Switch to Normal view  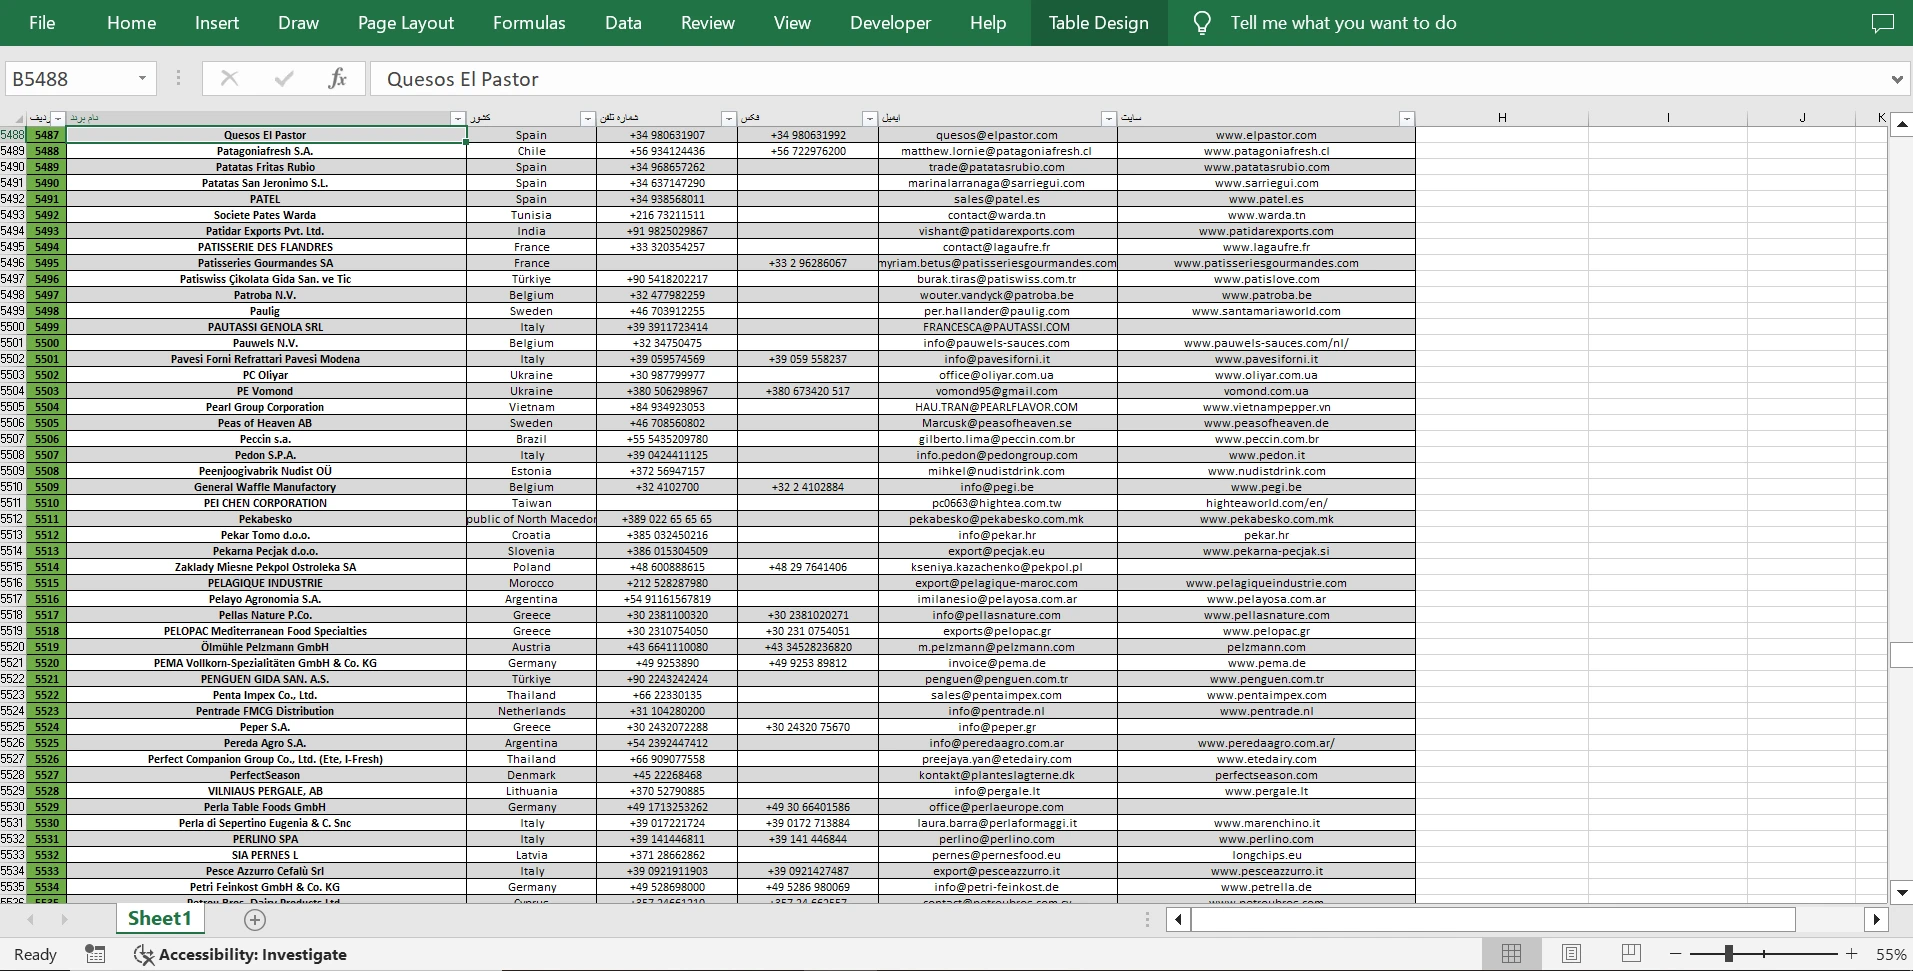tap(1511, 954)
